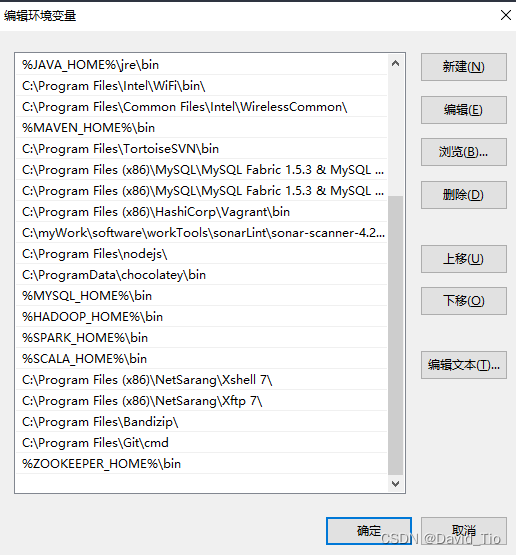Select the Intel\WirelessCommon\ path entry
516x555 pixels.
point(201,107)
